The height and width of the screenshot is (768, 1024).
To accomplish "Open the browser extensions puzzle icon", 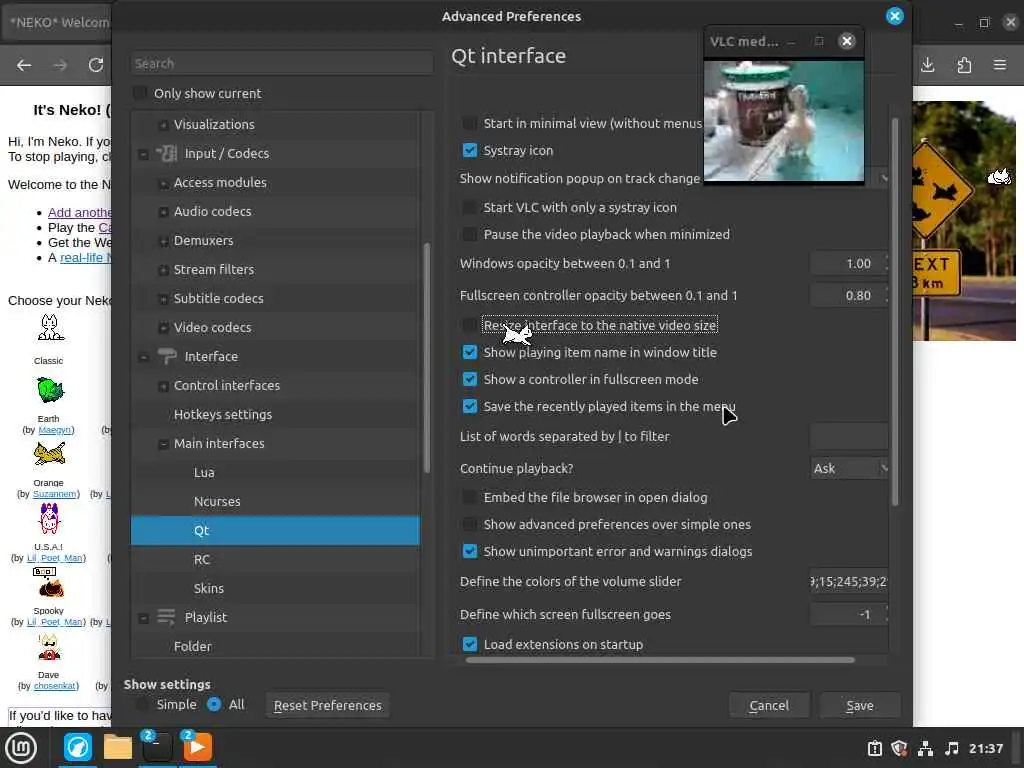I will 965,65.
